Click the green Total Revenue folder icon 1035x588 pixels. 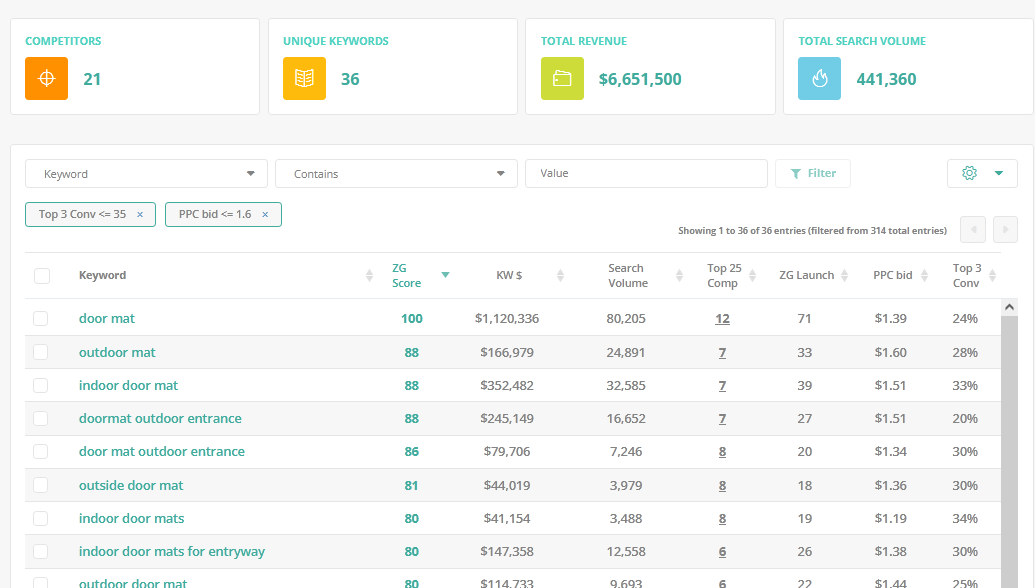point(562,79)
